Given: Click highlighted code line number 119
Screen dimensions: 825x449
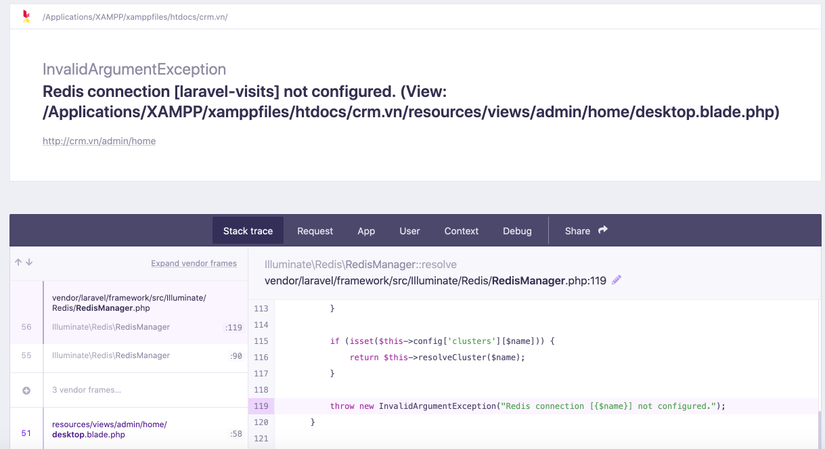Looking at the screenshot, I should [x=260, y=406].
